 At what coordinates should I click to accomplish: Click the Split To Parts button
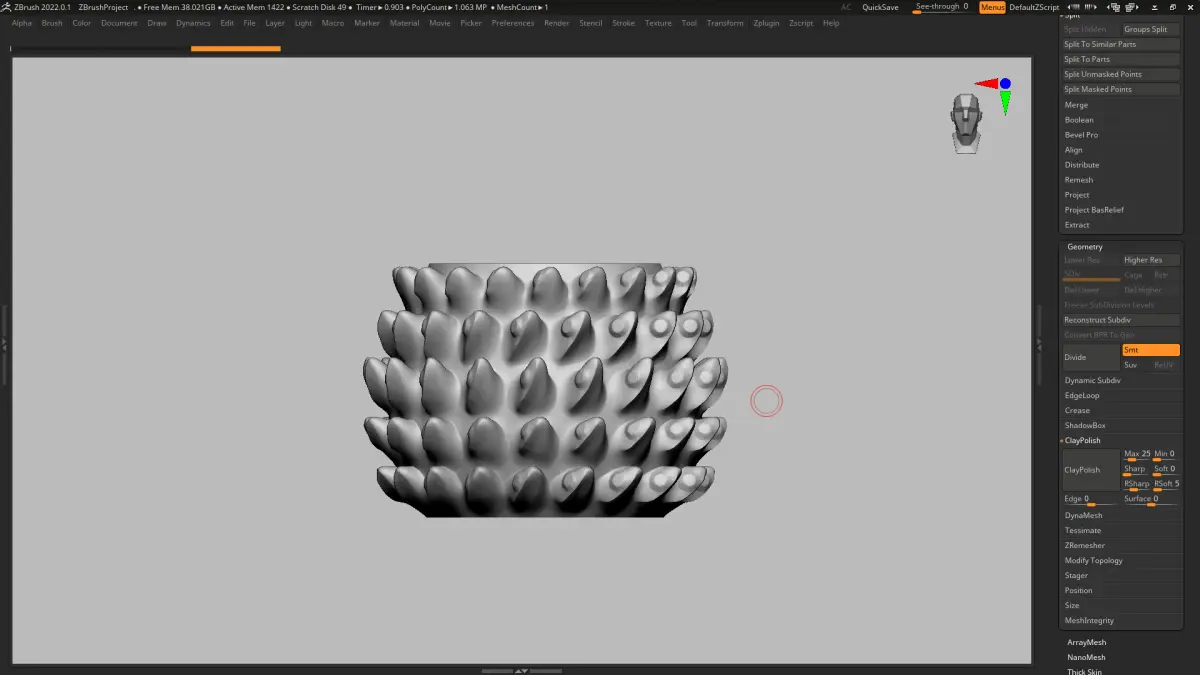(x=1121, y=59)
